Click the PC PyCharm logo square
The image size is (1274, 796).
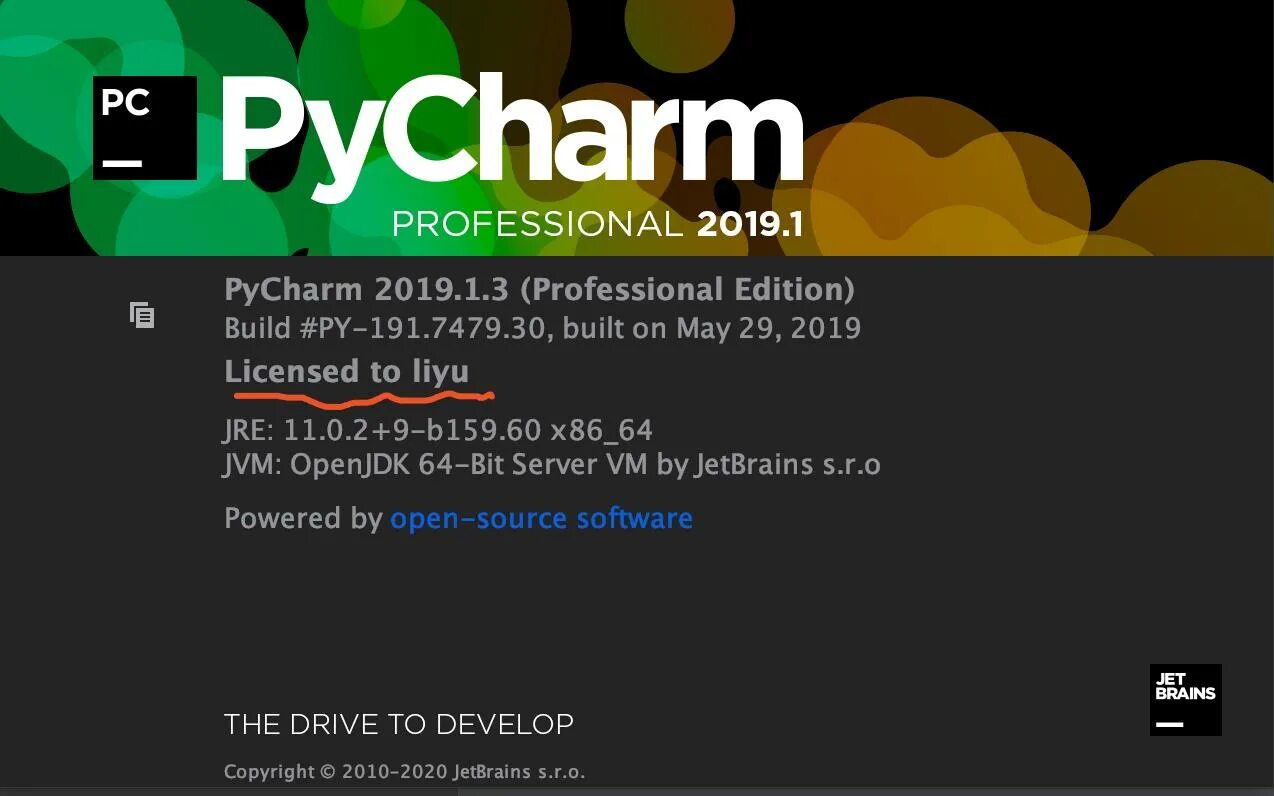pos(145,129)
